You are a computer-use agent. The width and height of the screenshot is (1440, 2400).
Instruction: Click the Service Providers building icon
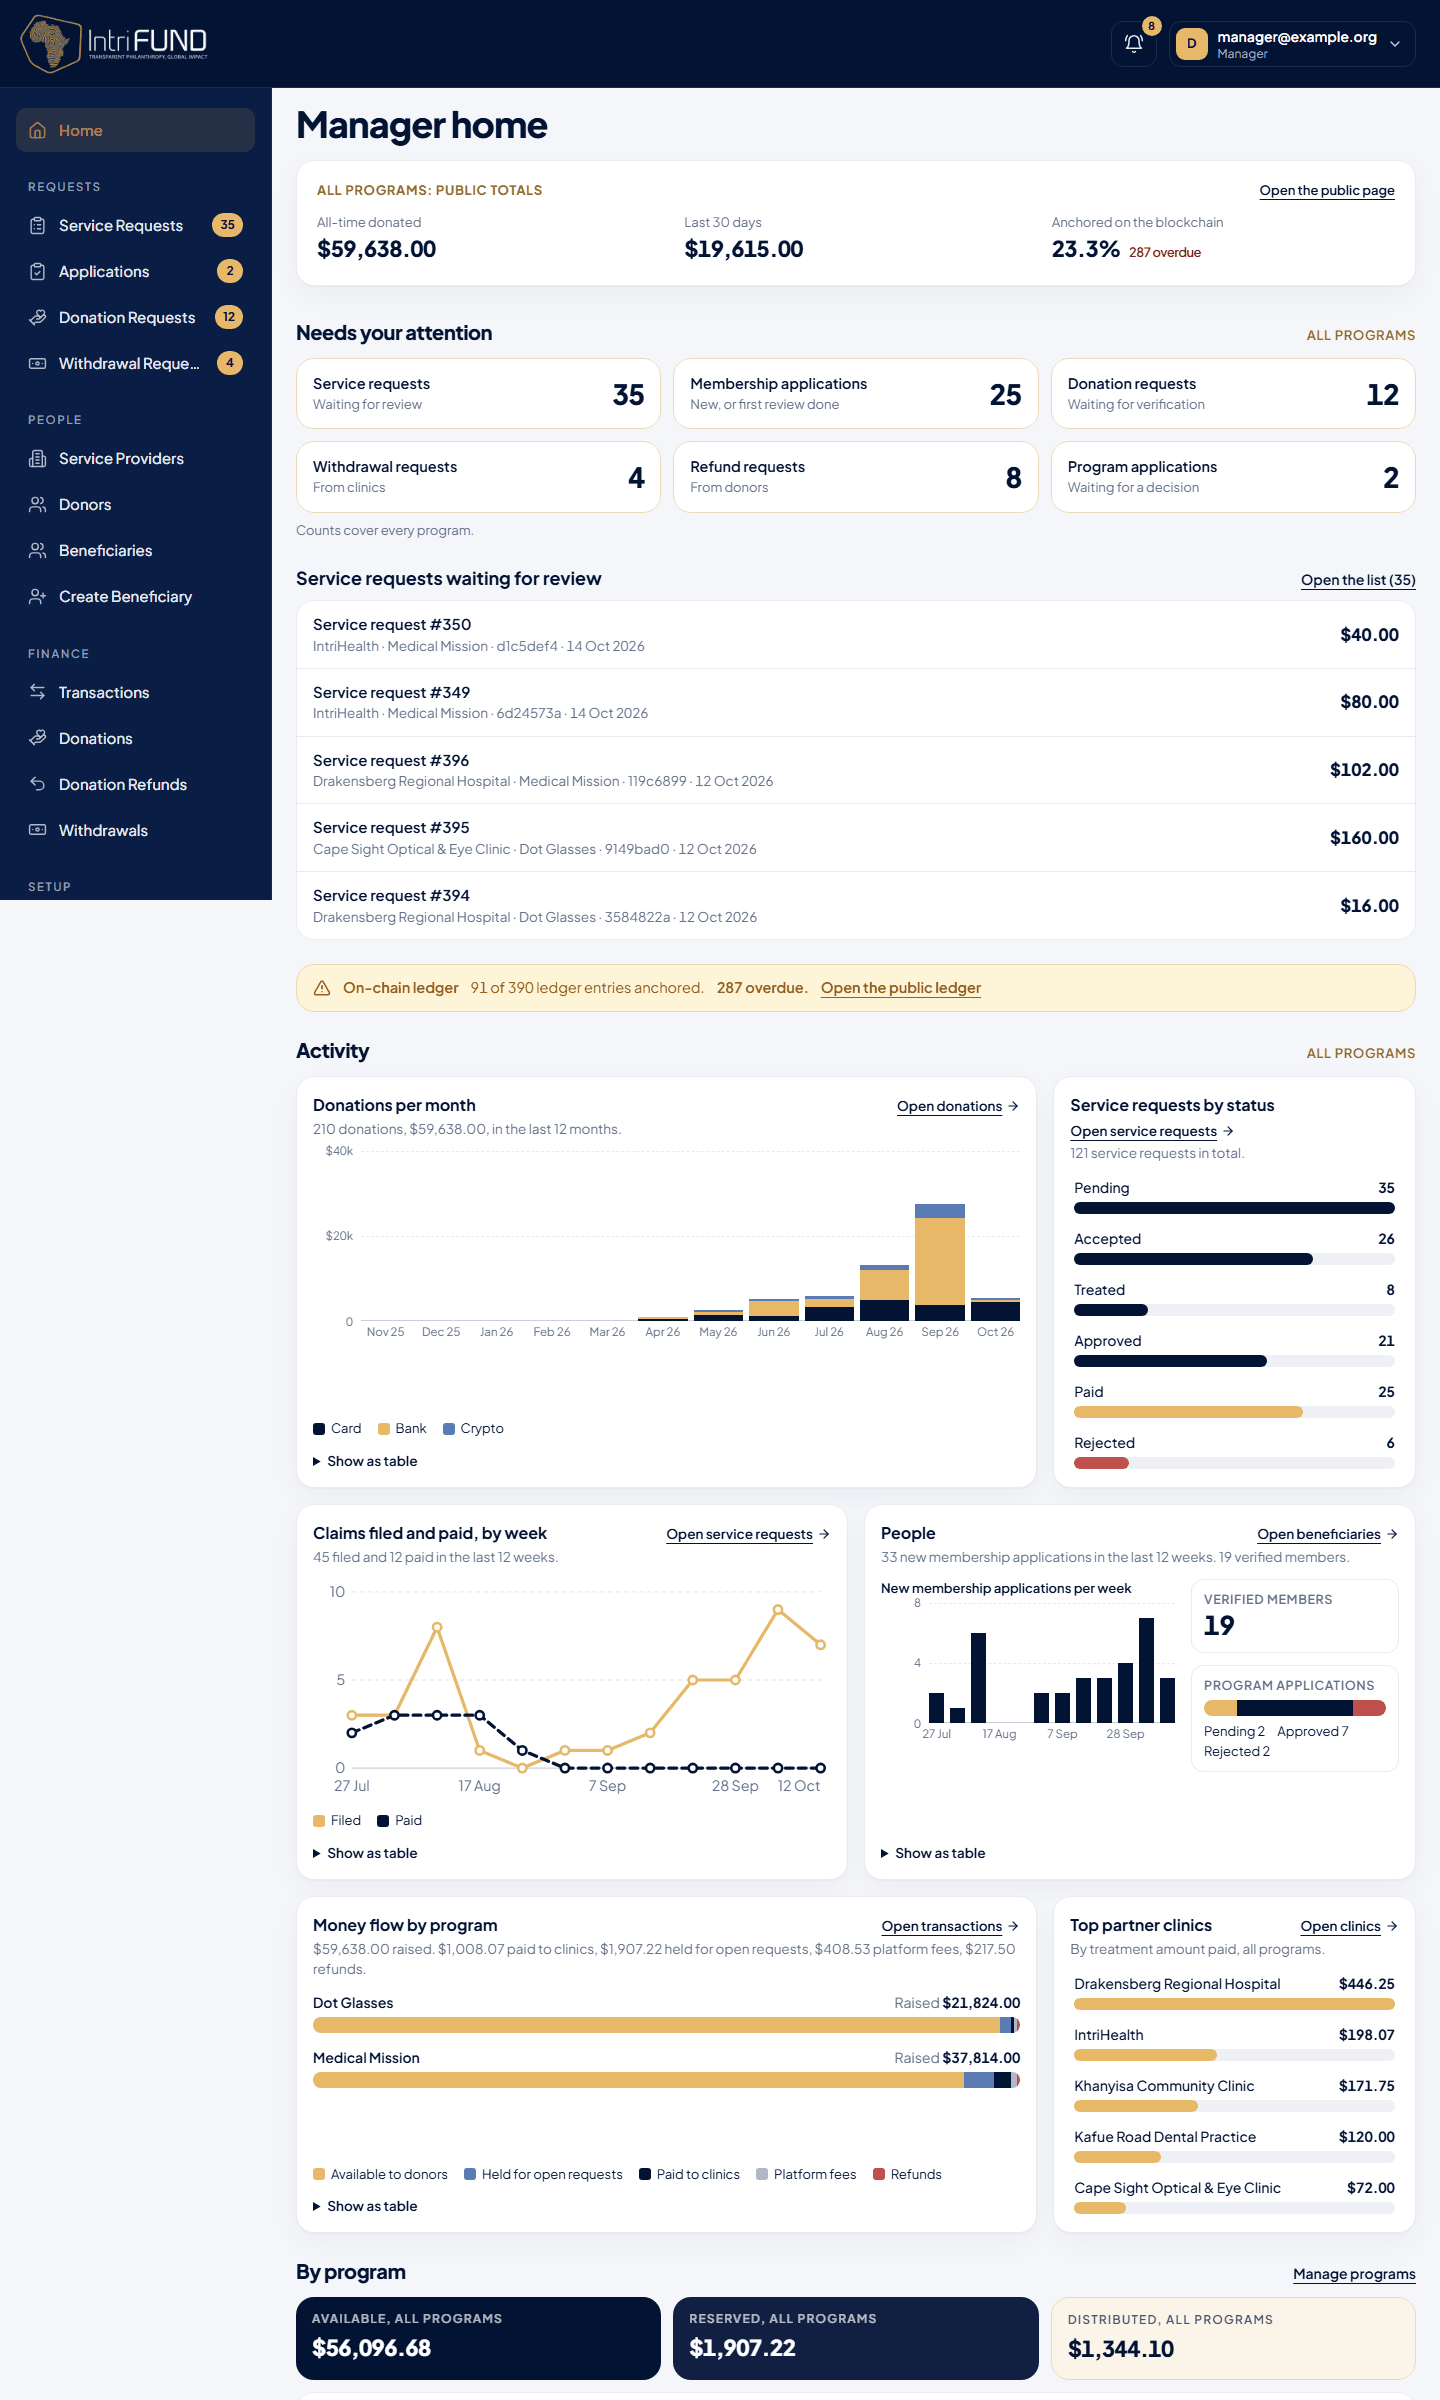(38, 458)
